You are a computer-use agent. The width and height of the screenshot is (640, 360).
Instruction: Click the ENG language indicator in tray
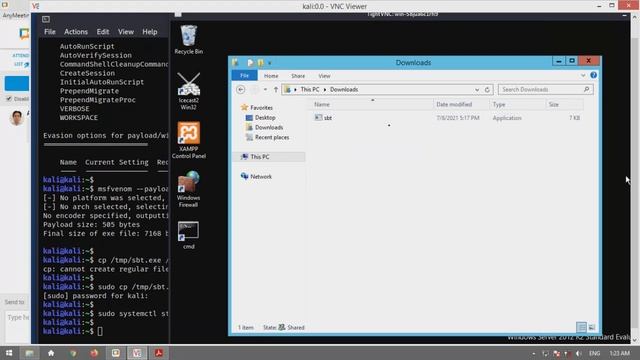point(595,353)
